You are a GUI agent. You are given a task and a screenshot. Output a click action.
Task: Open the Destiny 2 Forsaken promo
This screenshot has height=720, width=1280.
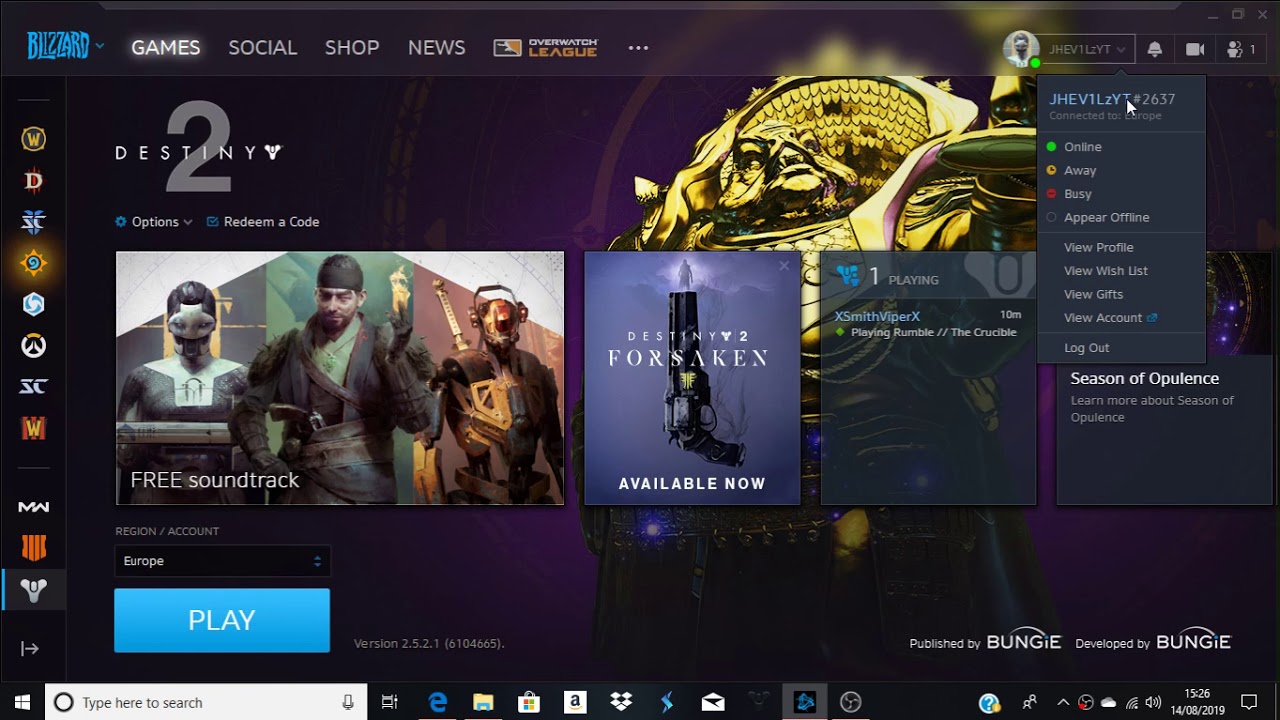click(x=692, y=378)
